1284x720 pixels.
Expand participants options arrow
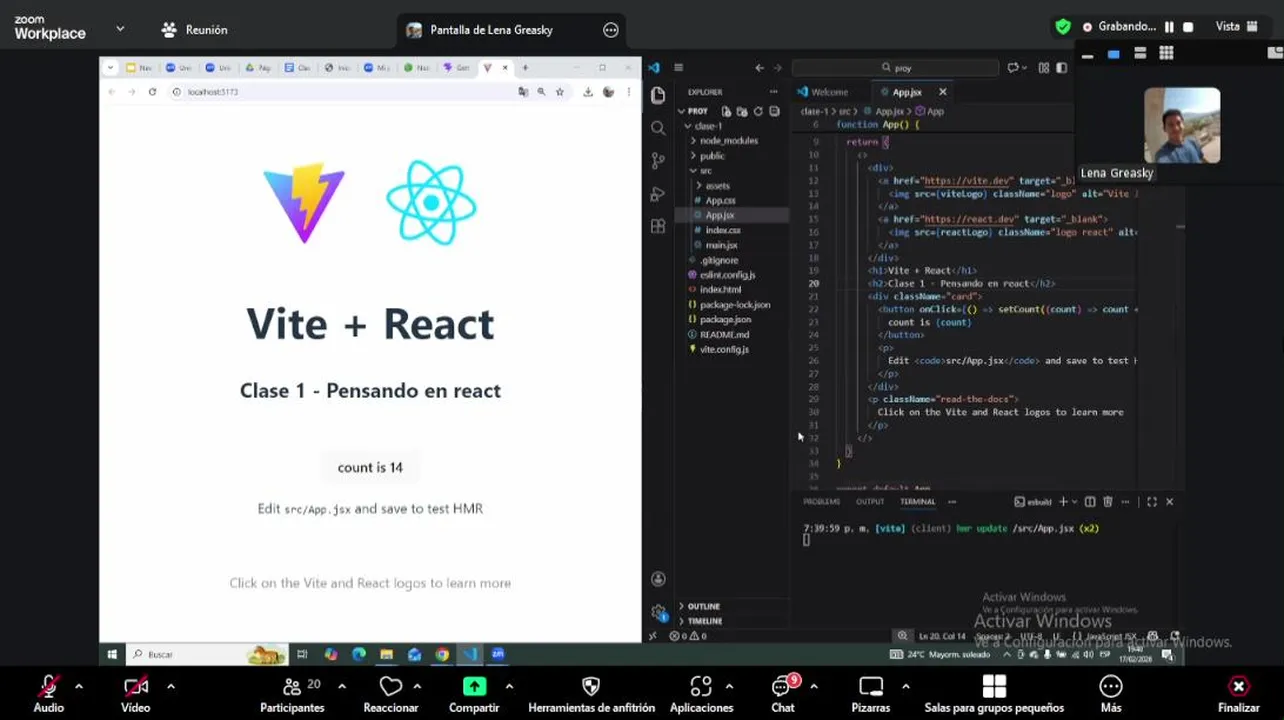pos(342,686)
